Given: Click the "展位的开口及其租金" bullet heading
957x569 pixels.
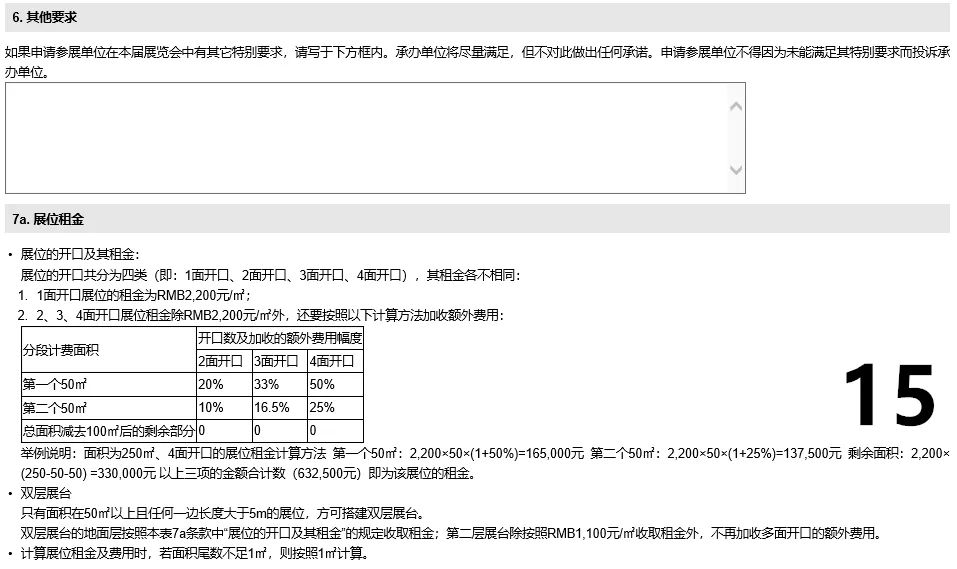Looking at the screenshot, I should pyautogui.click(x=80, y=256).
